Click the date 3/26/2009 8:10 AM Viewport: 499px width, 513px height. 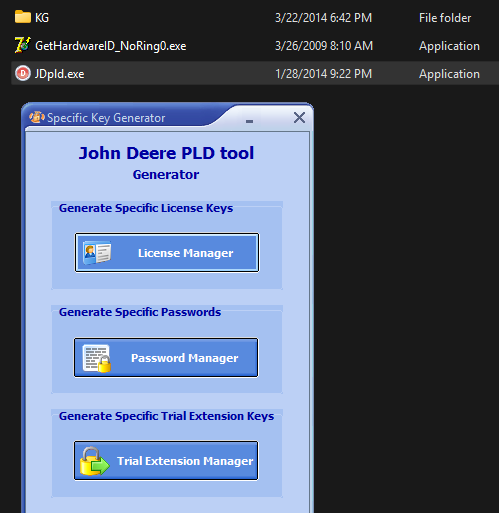[324, 46]
